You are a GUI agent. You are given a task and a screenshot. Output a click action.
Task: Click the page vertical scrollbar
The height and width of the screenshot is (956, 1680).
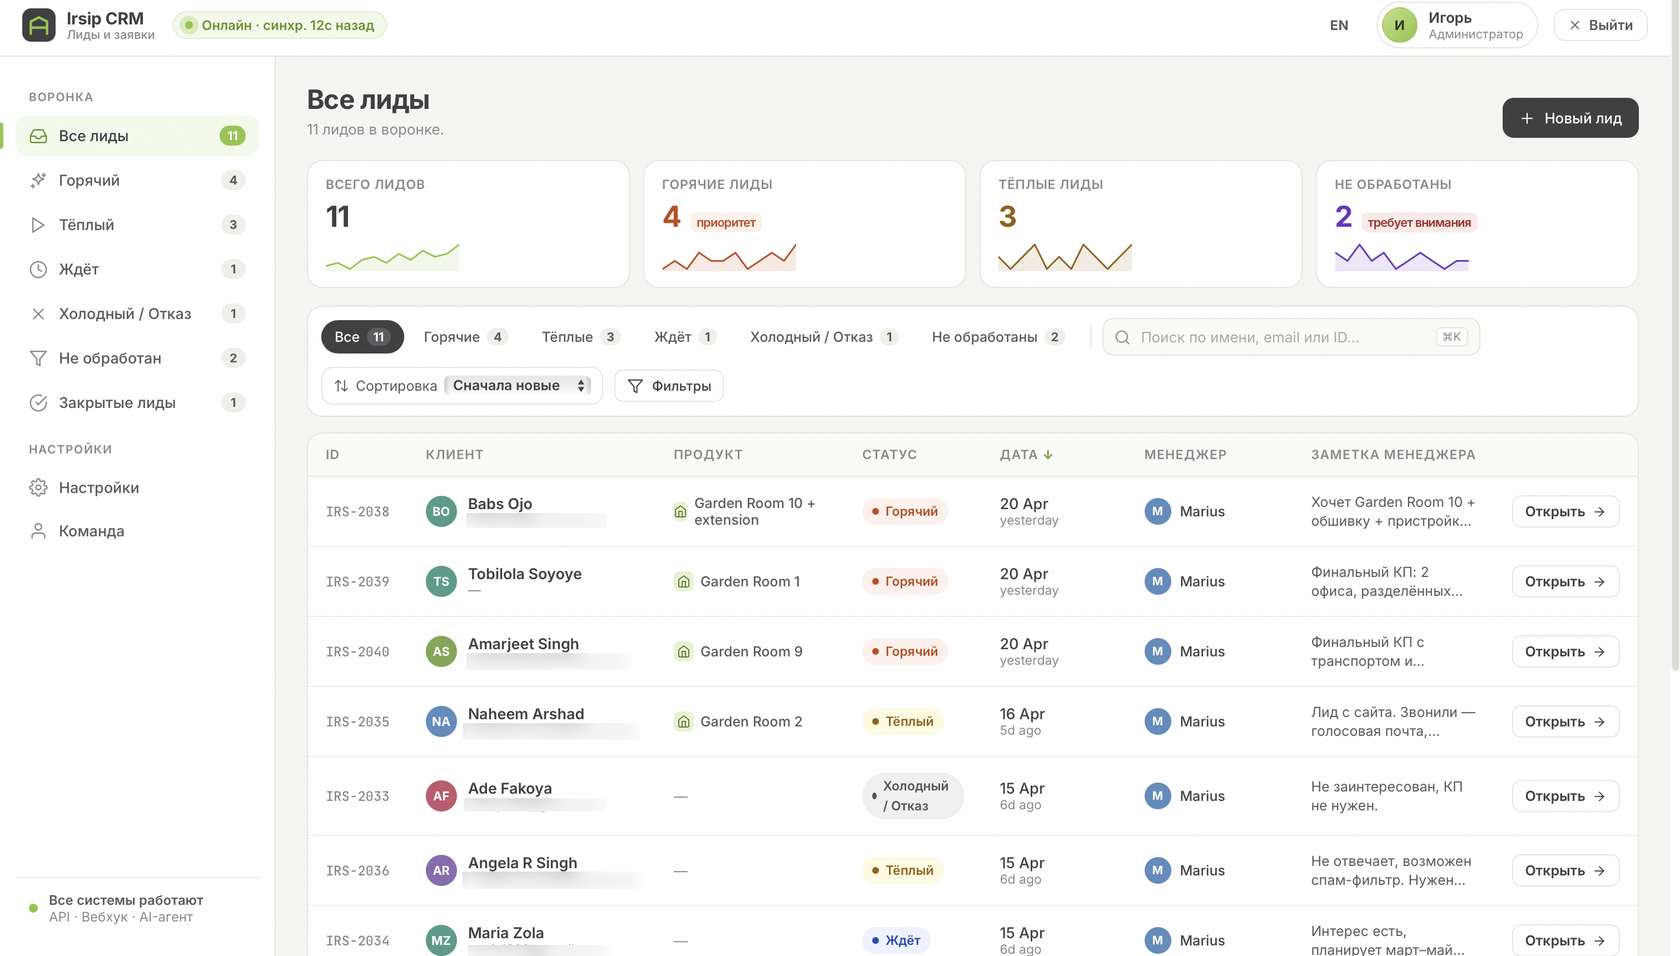(1675, 335)
